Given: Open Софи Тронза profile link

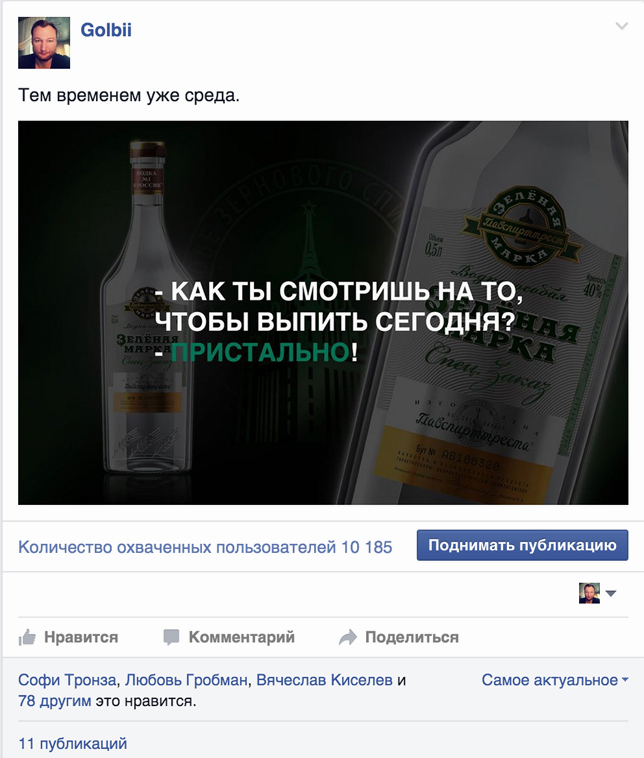Looking at the screenshot, I should click(67, 680).
